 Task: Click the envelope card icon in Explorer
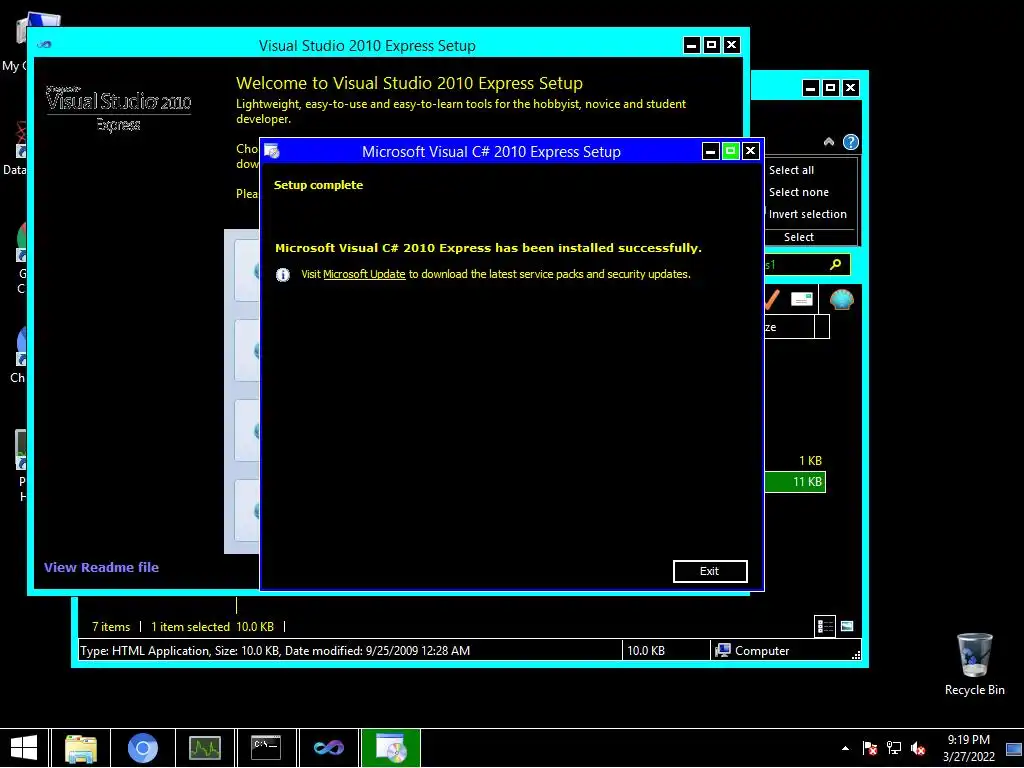point(801,299)
